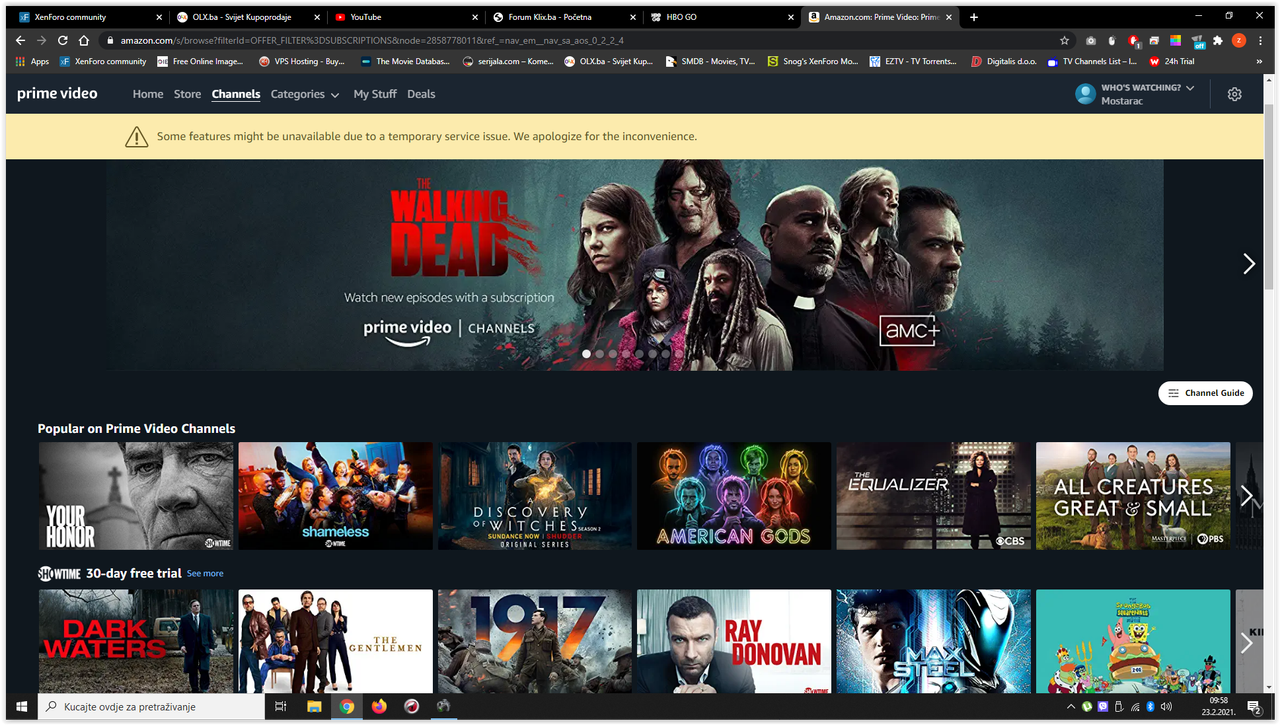The image size is (1280, 725).
Task: Open the 24h Trial bookmark
Action: (x=1172, y=61)
